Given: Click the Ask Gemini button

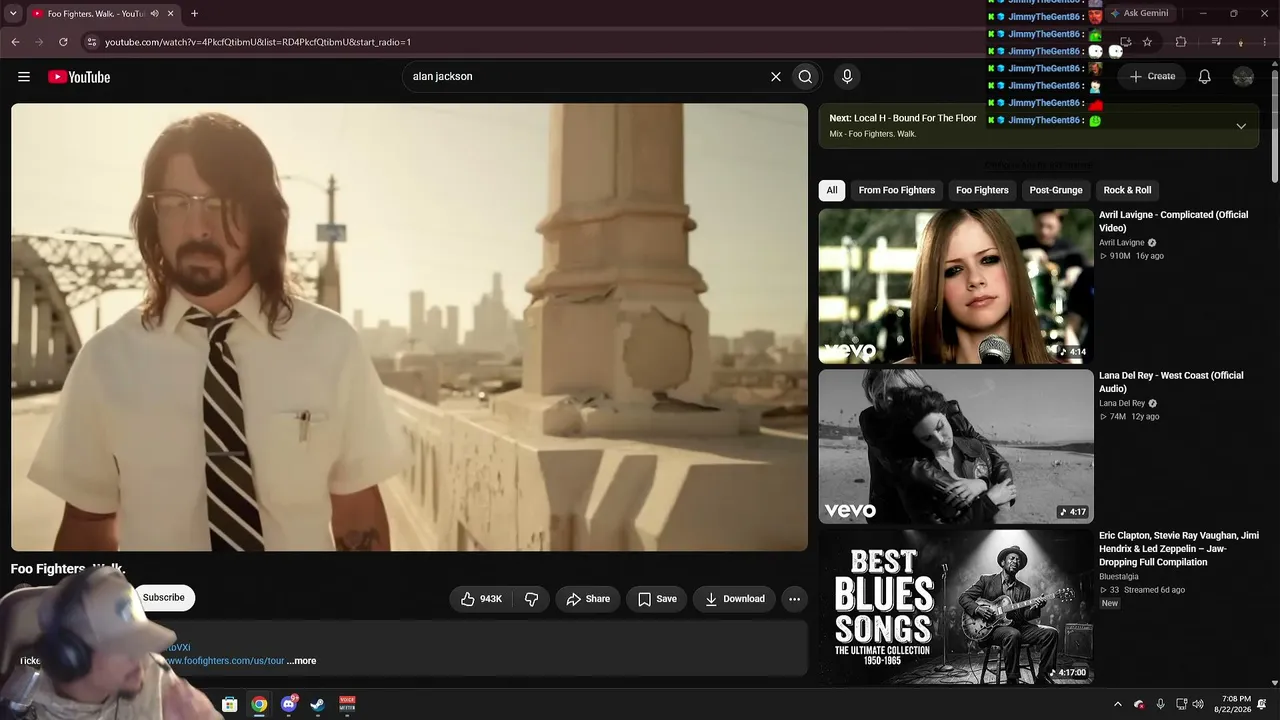Looking at the screenshot, I should pyautogui.click(x=1139, y=14).
